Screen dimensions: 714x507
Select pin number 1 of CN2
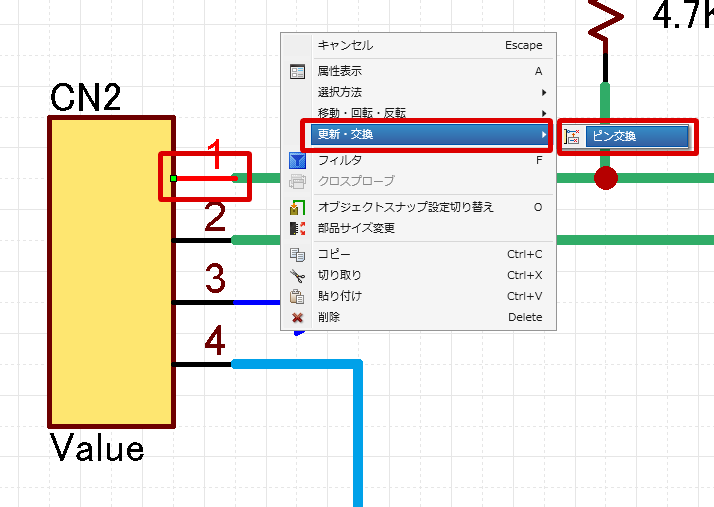click(213, 154)
